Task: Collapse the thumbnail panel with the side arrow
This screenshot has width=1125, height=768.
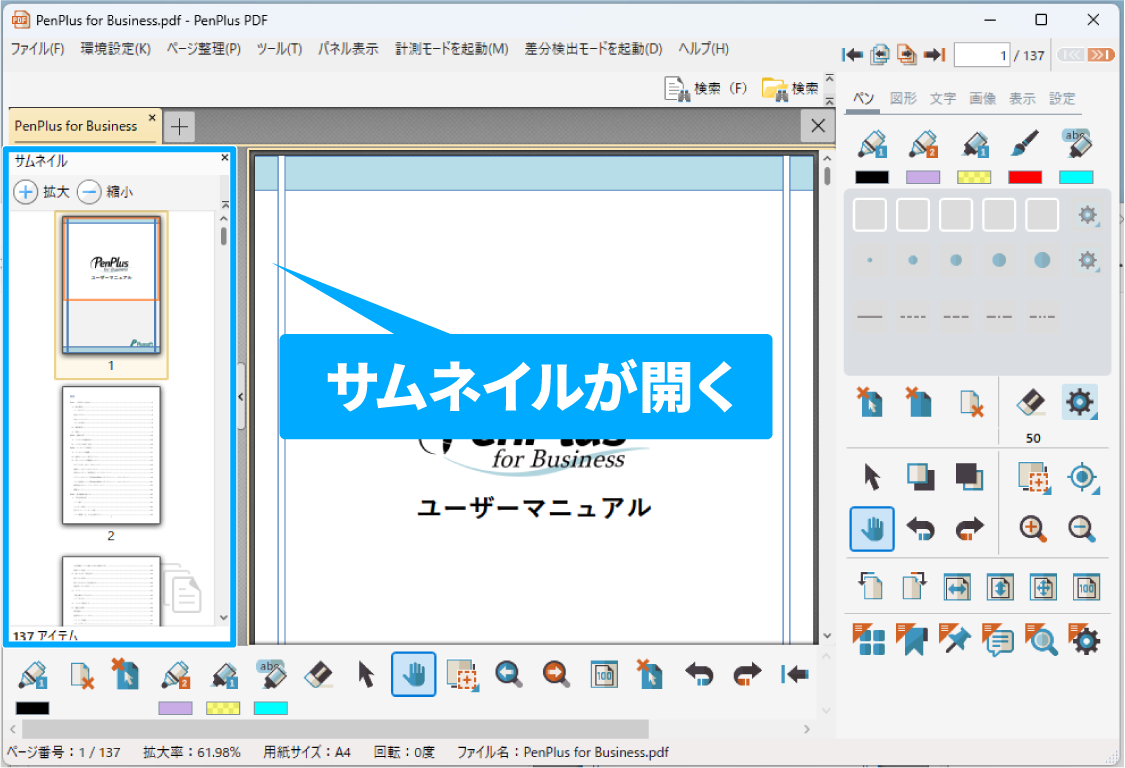Action: click(241, 396)
